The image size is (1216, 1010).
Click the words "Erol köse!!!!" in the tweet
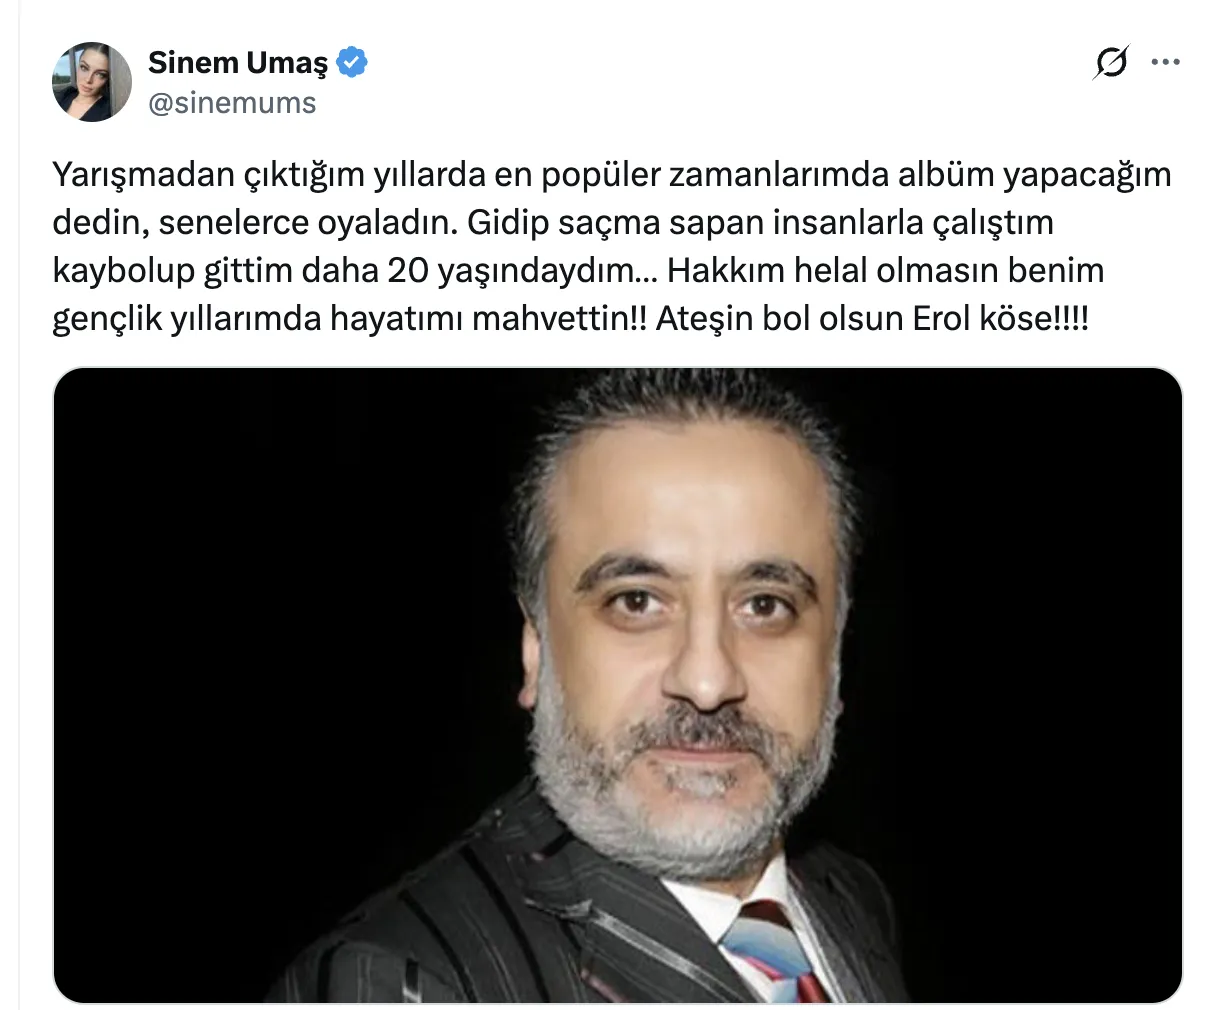coord(1000,319)
